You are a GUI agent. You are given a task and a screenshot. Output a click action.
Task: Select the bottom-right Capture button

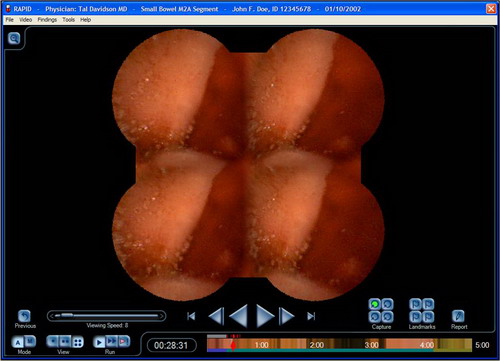(x=387, y=316)
